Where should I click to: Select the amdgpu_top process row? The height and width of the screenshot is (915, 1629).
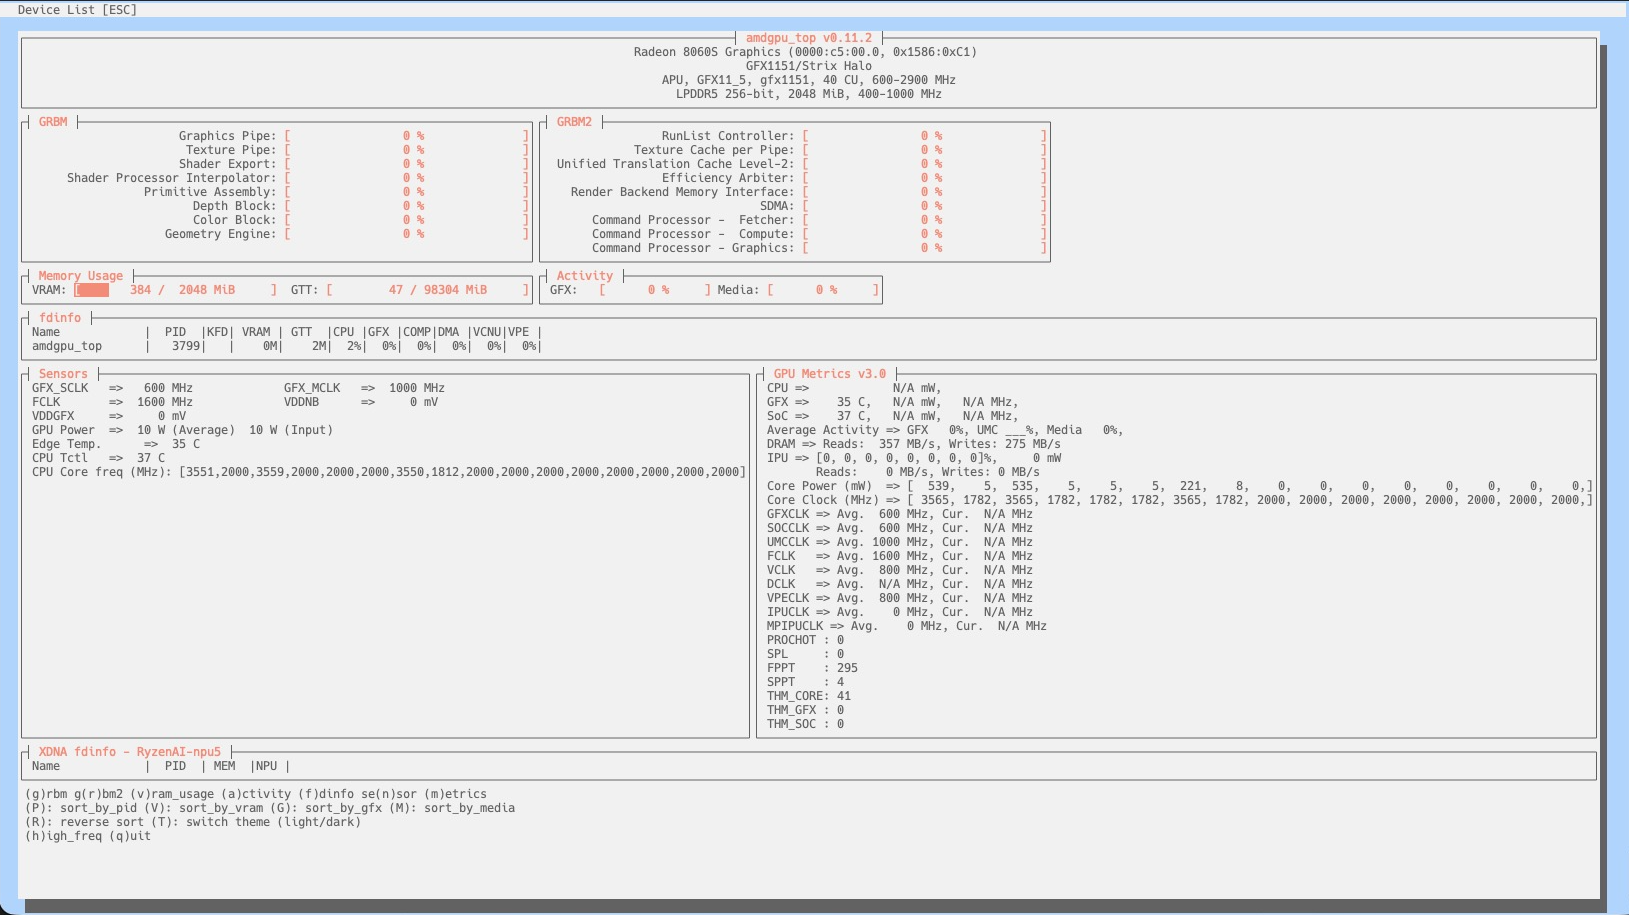click(x=67, y=346)
